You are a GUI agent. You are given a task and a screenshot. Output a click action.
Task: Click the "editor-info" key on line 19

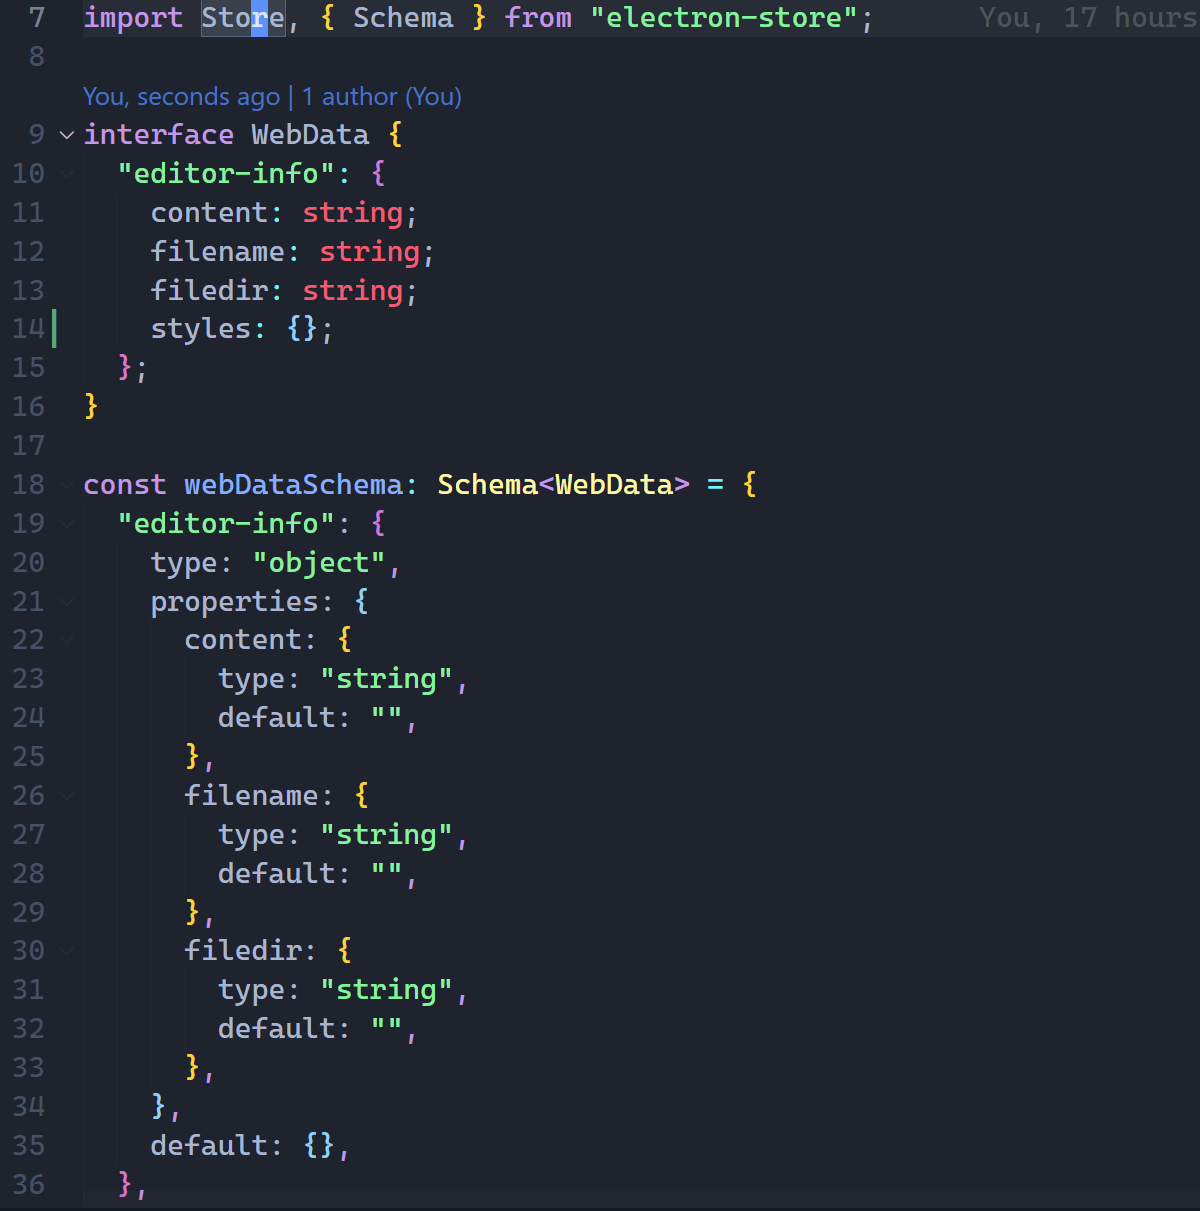(x=226, y=524)
